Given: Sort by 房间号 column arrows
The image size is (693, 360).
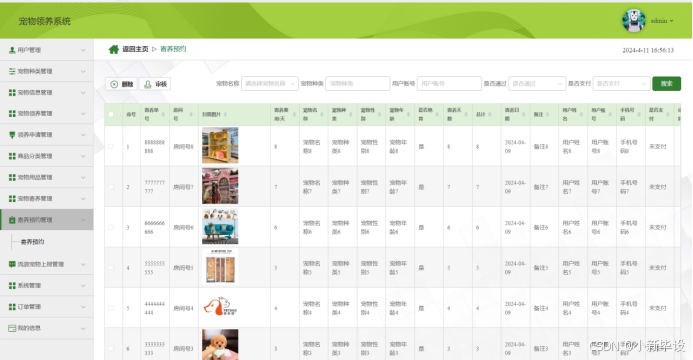Looking at the screenshot, I should [191, 114].
